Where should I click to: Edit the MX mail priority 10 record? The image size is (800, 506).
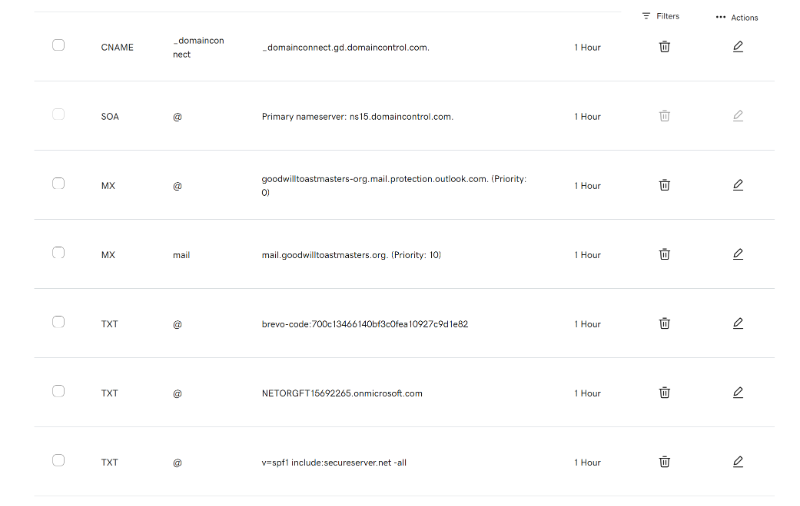pos(738,254)
